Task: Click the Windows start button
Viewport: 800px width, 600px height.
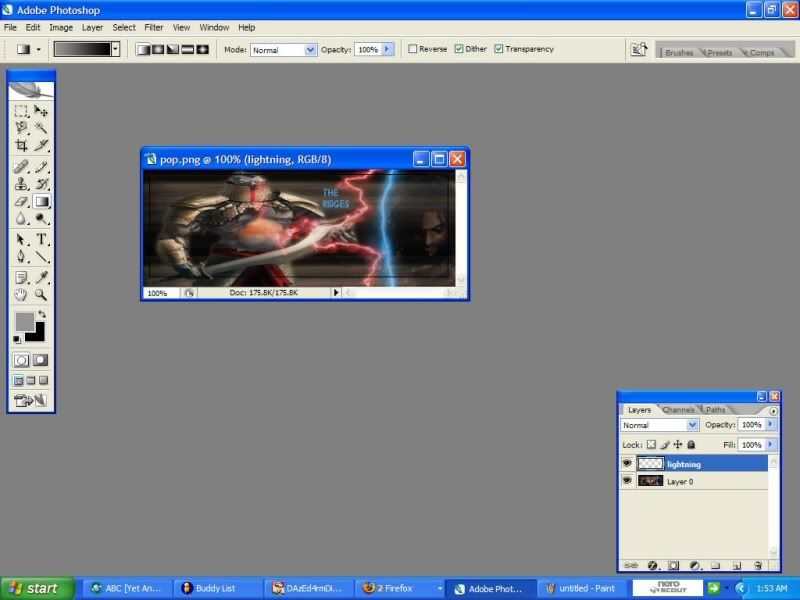Action: tap(37, 588)
